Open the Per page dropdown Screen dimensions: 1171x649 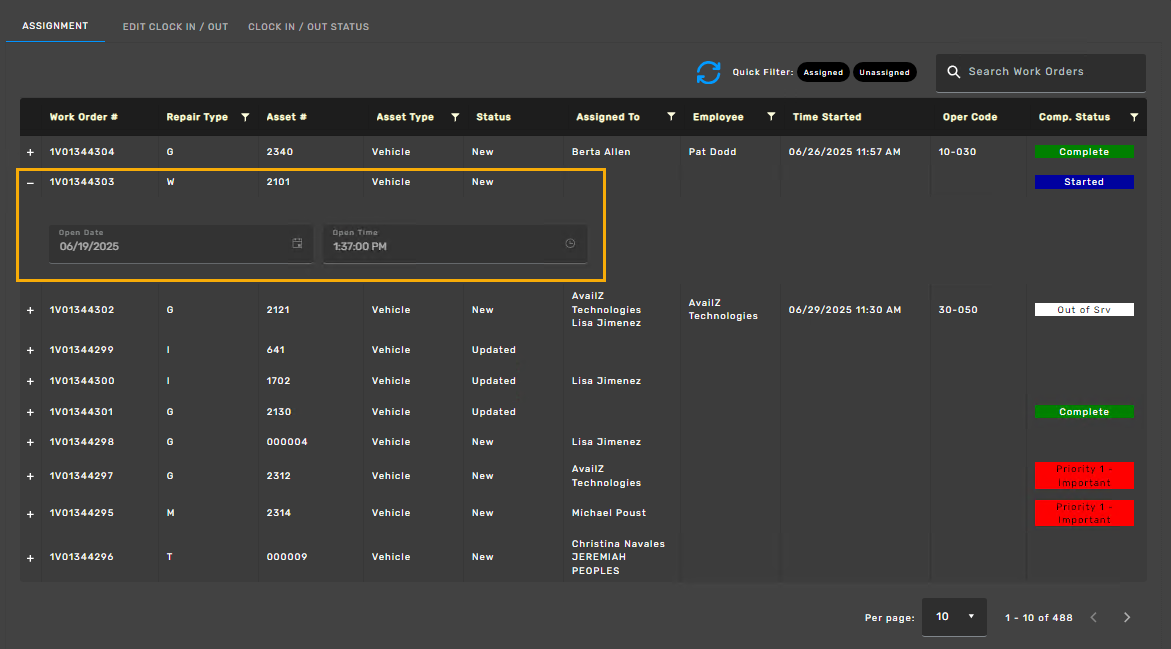[954, 617]
